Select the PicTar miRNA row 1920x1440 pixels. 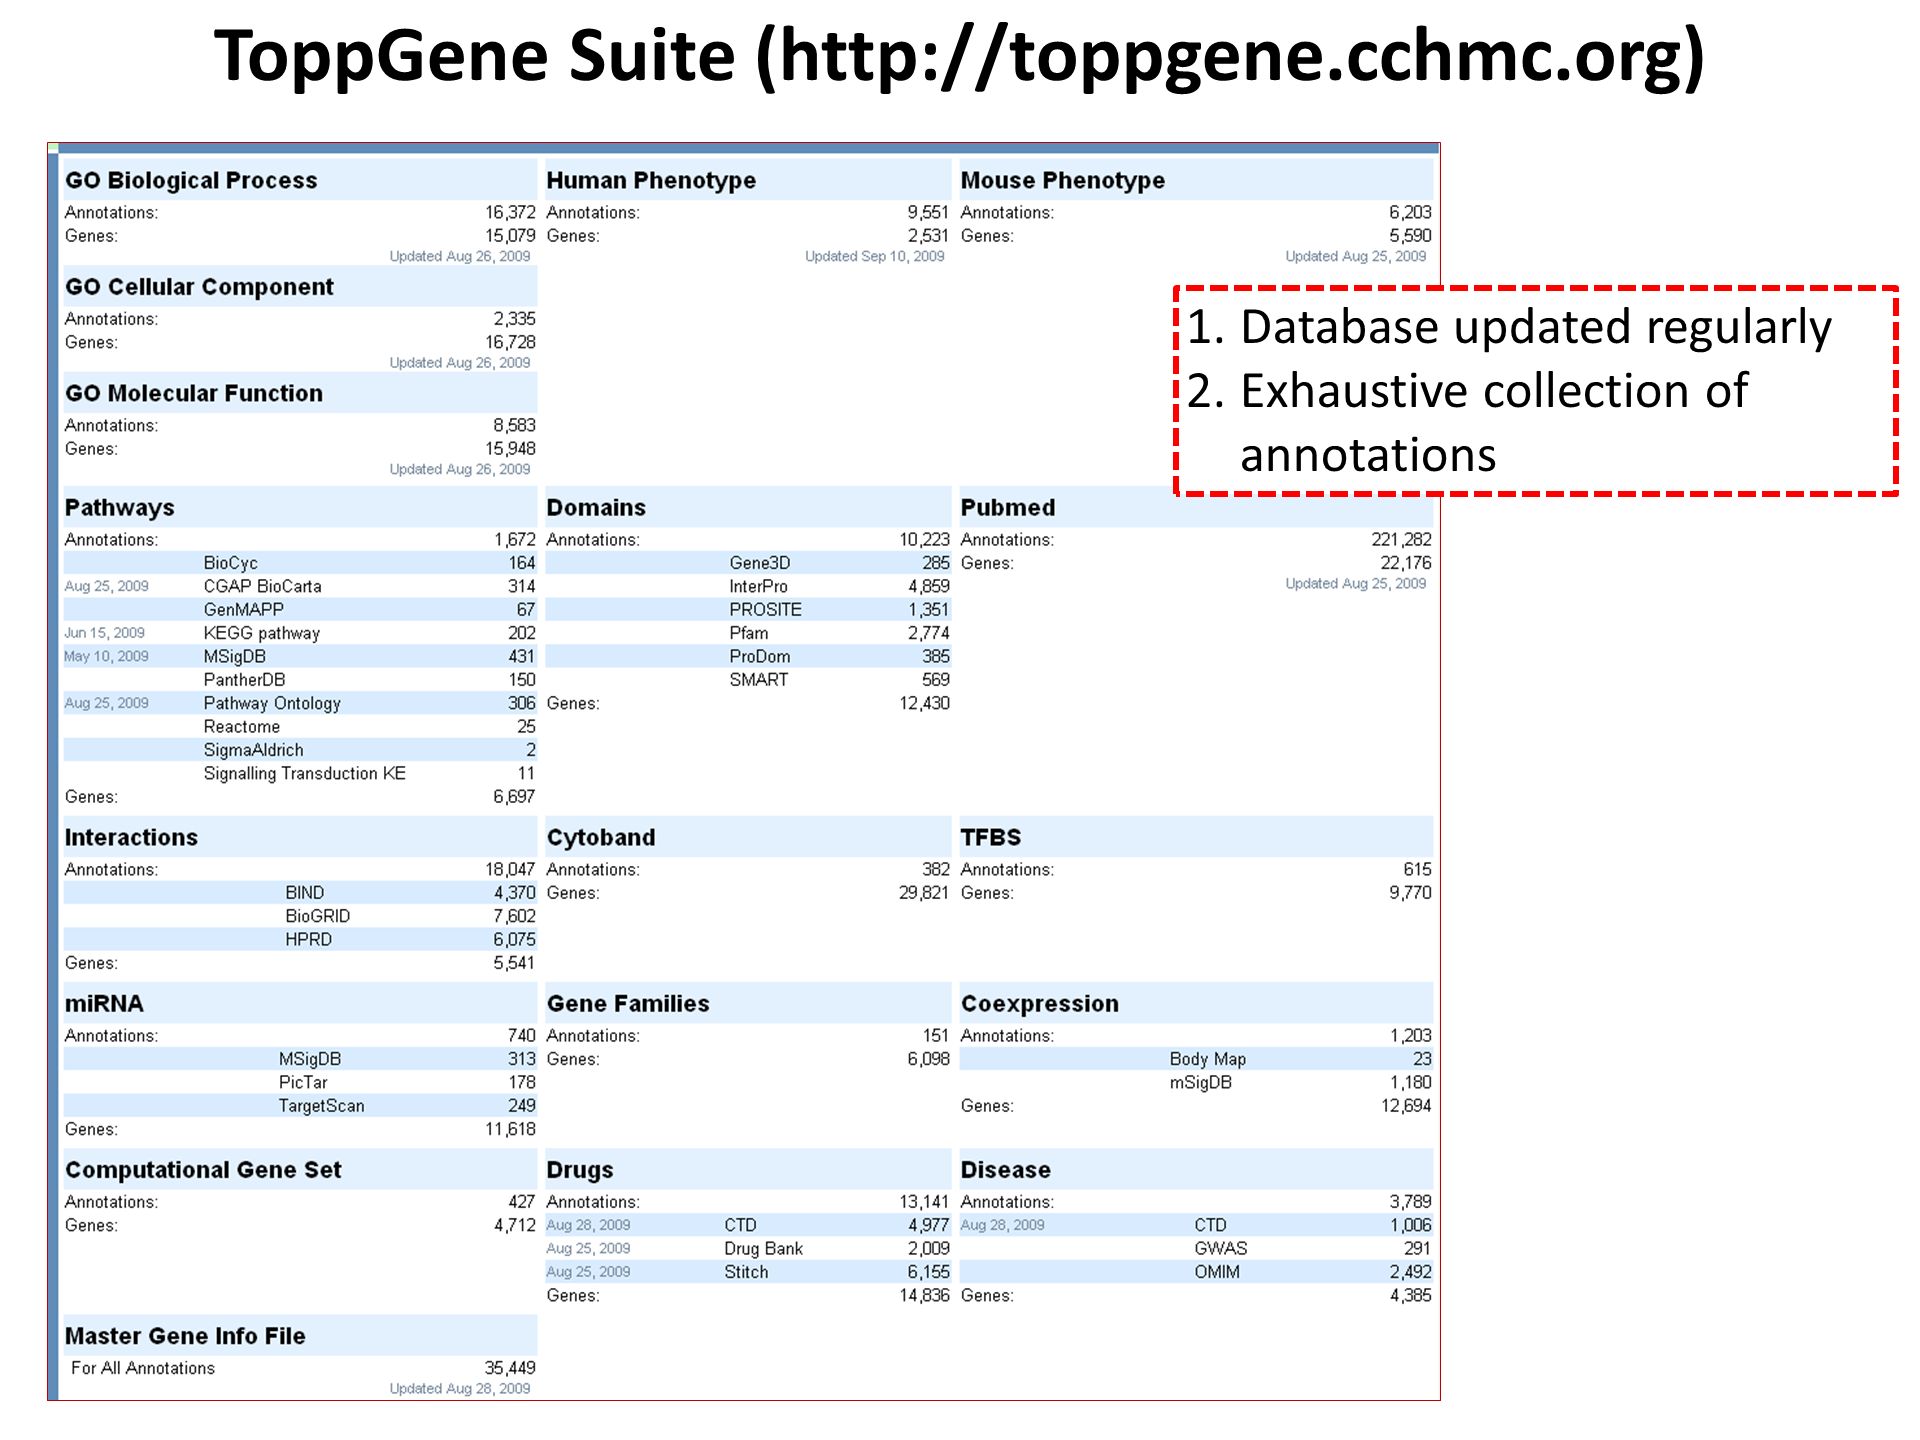tap(300, 1082)
